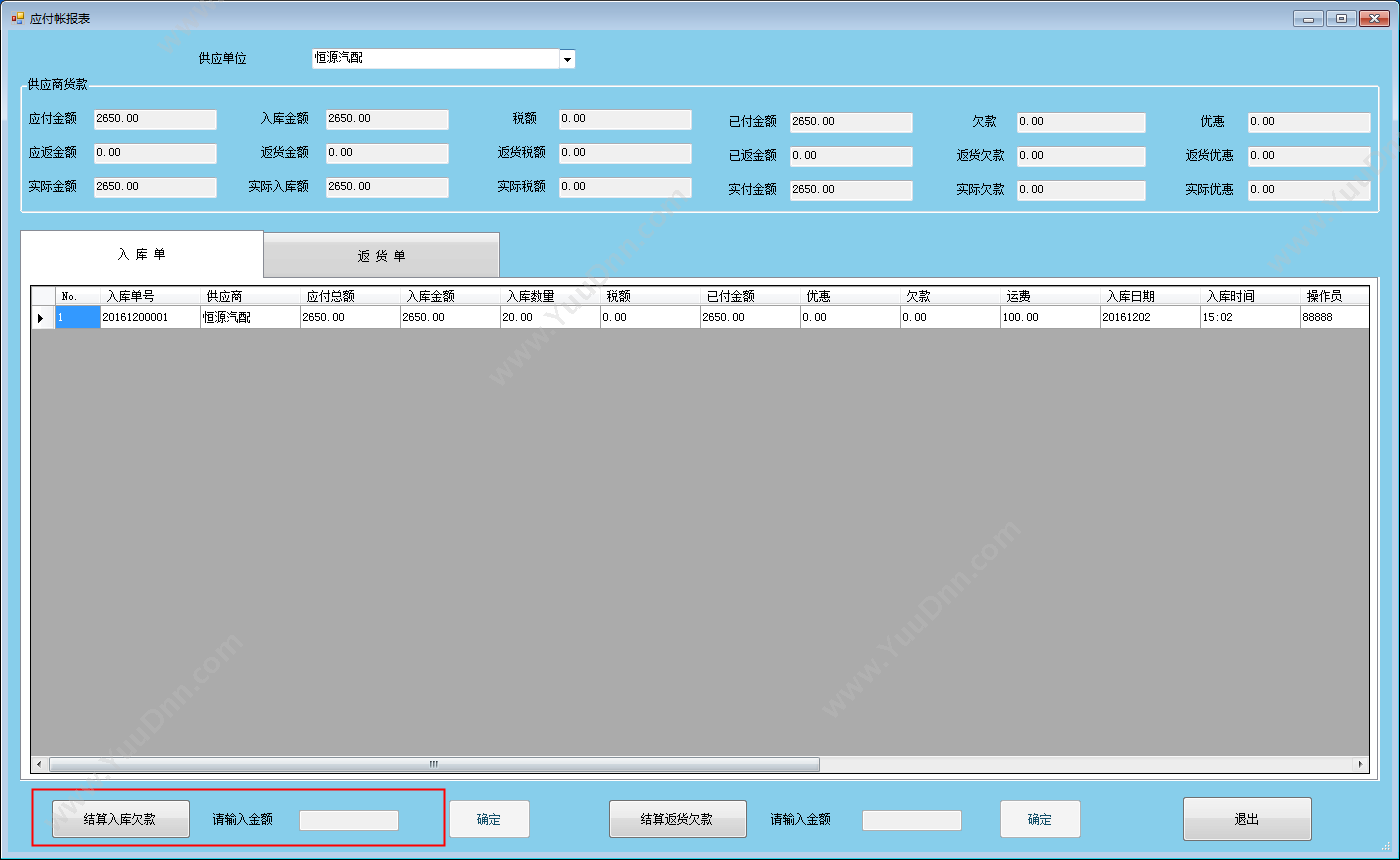Click the 实际欠款 field
The height and width of the screenshot is (860, 1400).
pyautogui.click(x=1081, y=190)
